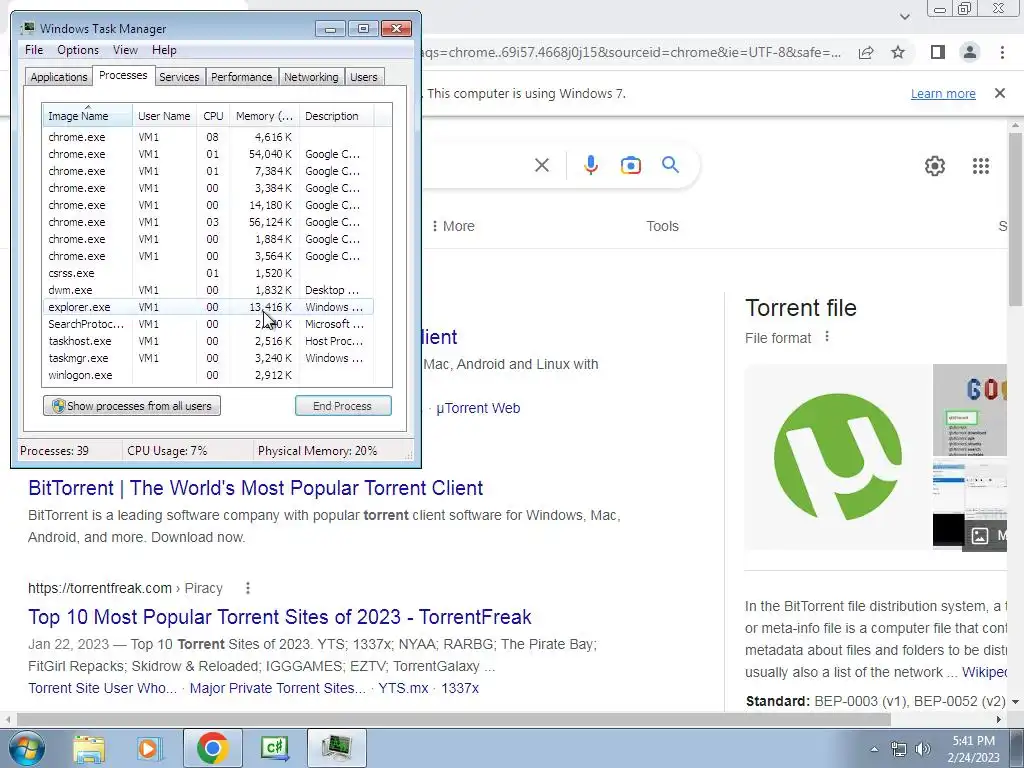Toggle Chrome side panel icon
The height and width of the screenshot is (768, 1024).
(x=937, y=52)
